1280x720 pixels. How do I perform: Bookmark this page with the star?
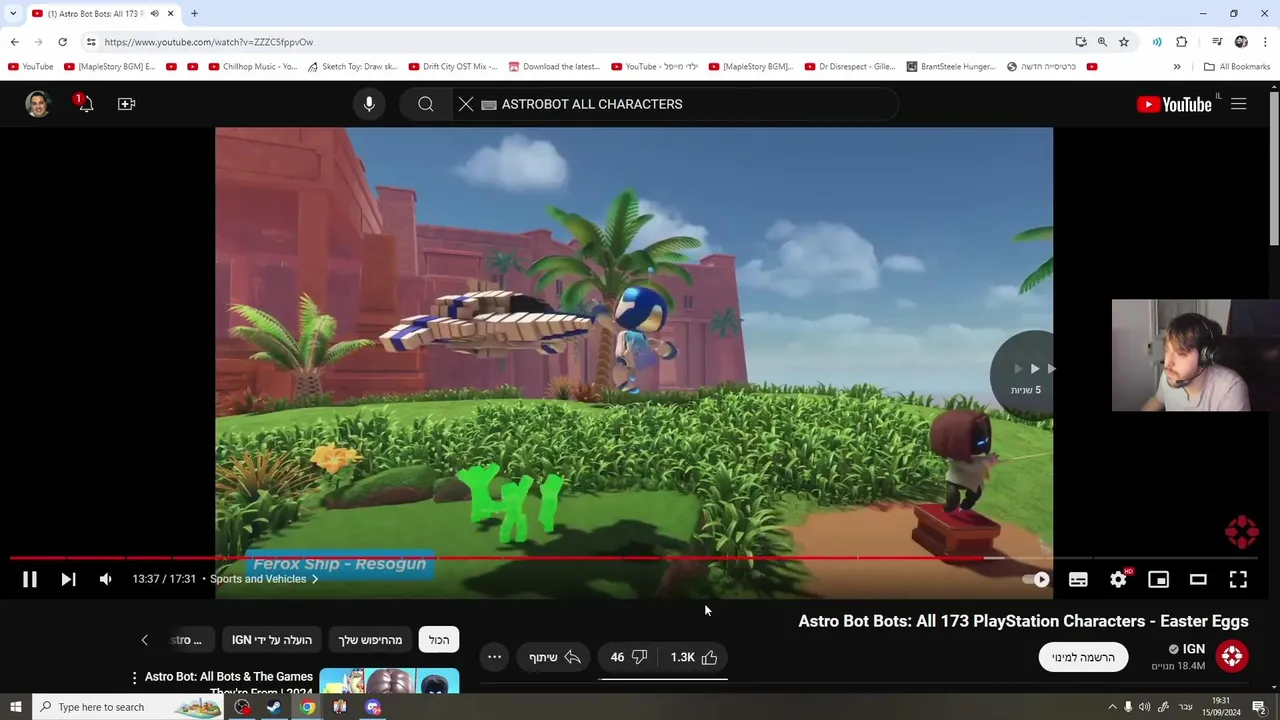pyautogui.click(x=1124, y=42)
